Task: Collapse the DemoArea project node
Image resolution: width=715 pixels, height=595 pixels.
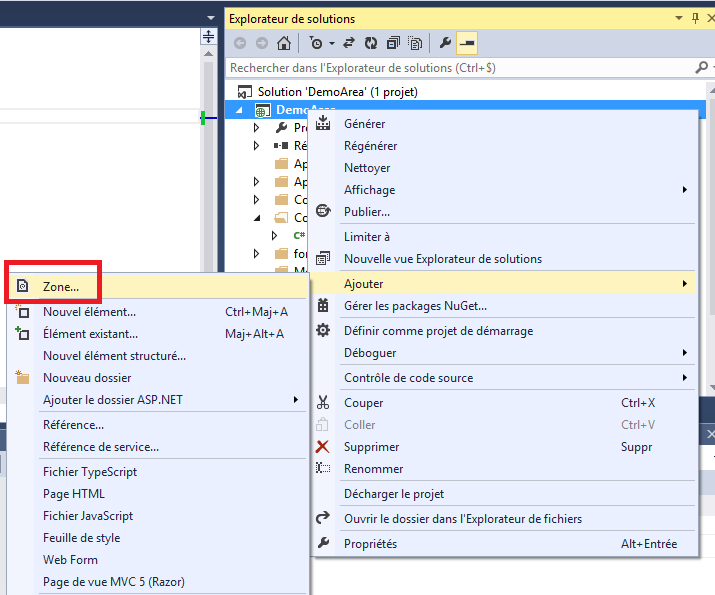Action: coord(239,110)
